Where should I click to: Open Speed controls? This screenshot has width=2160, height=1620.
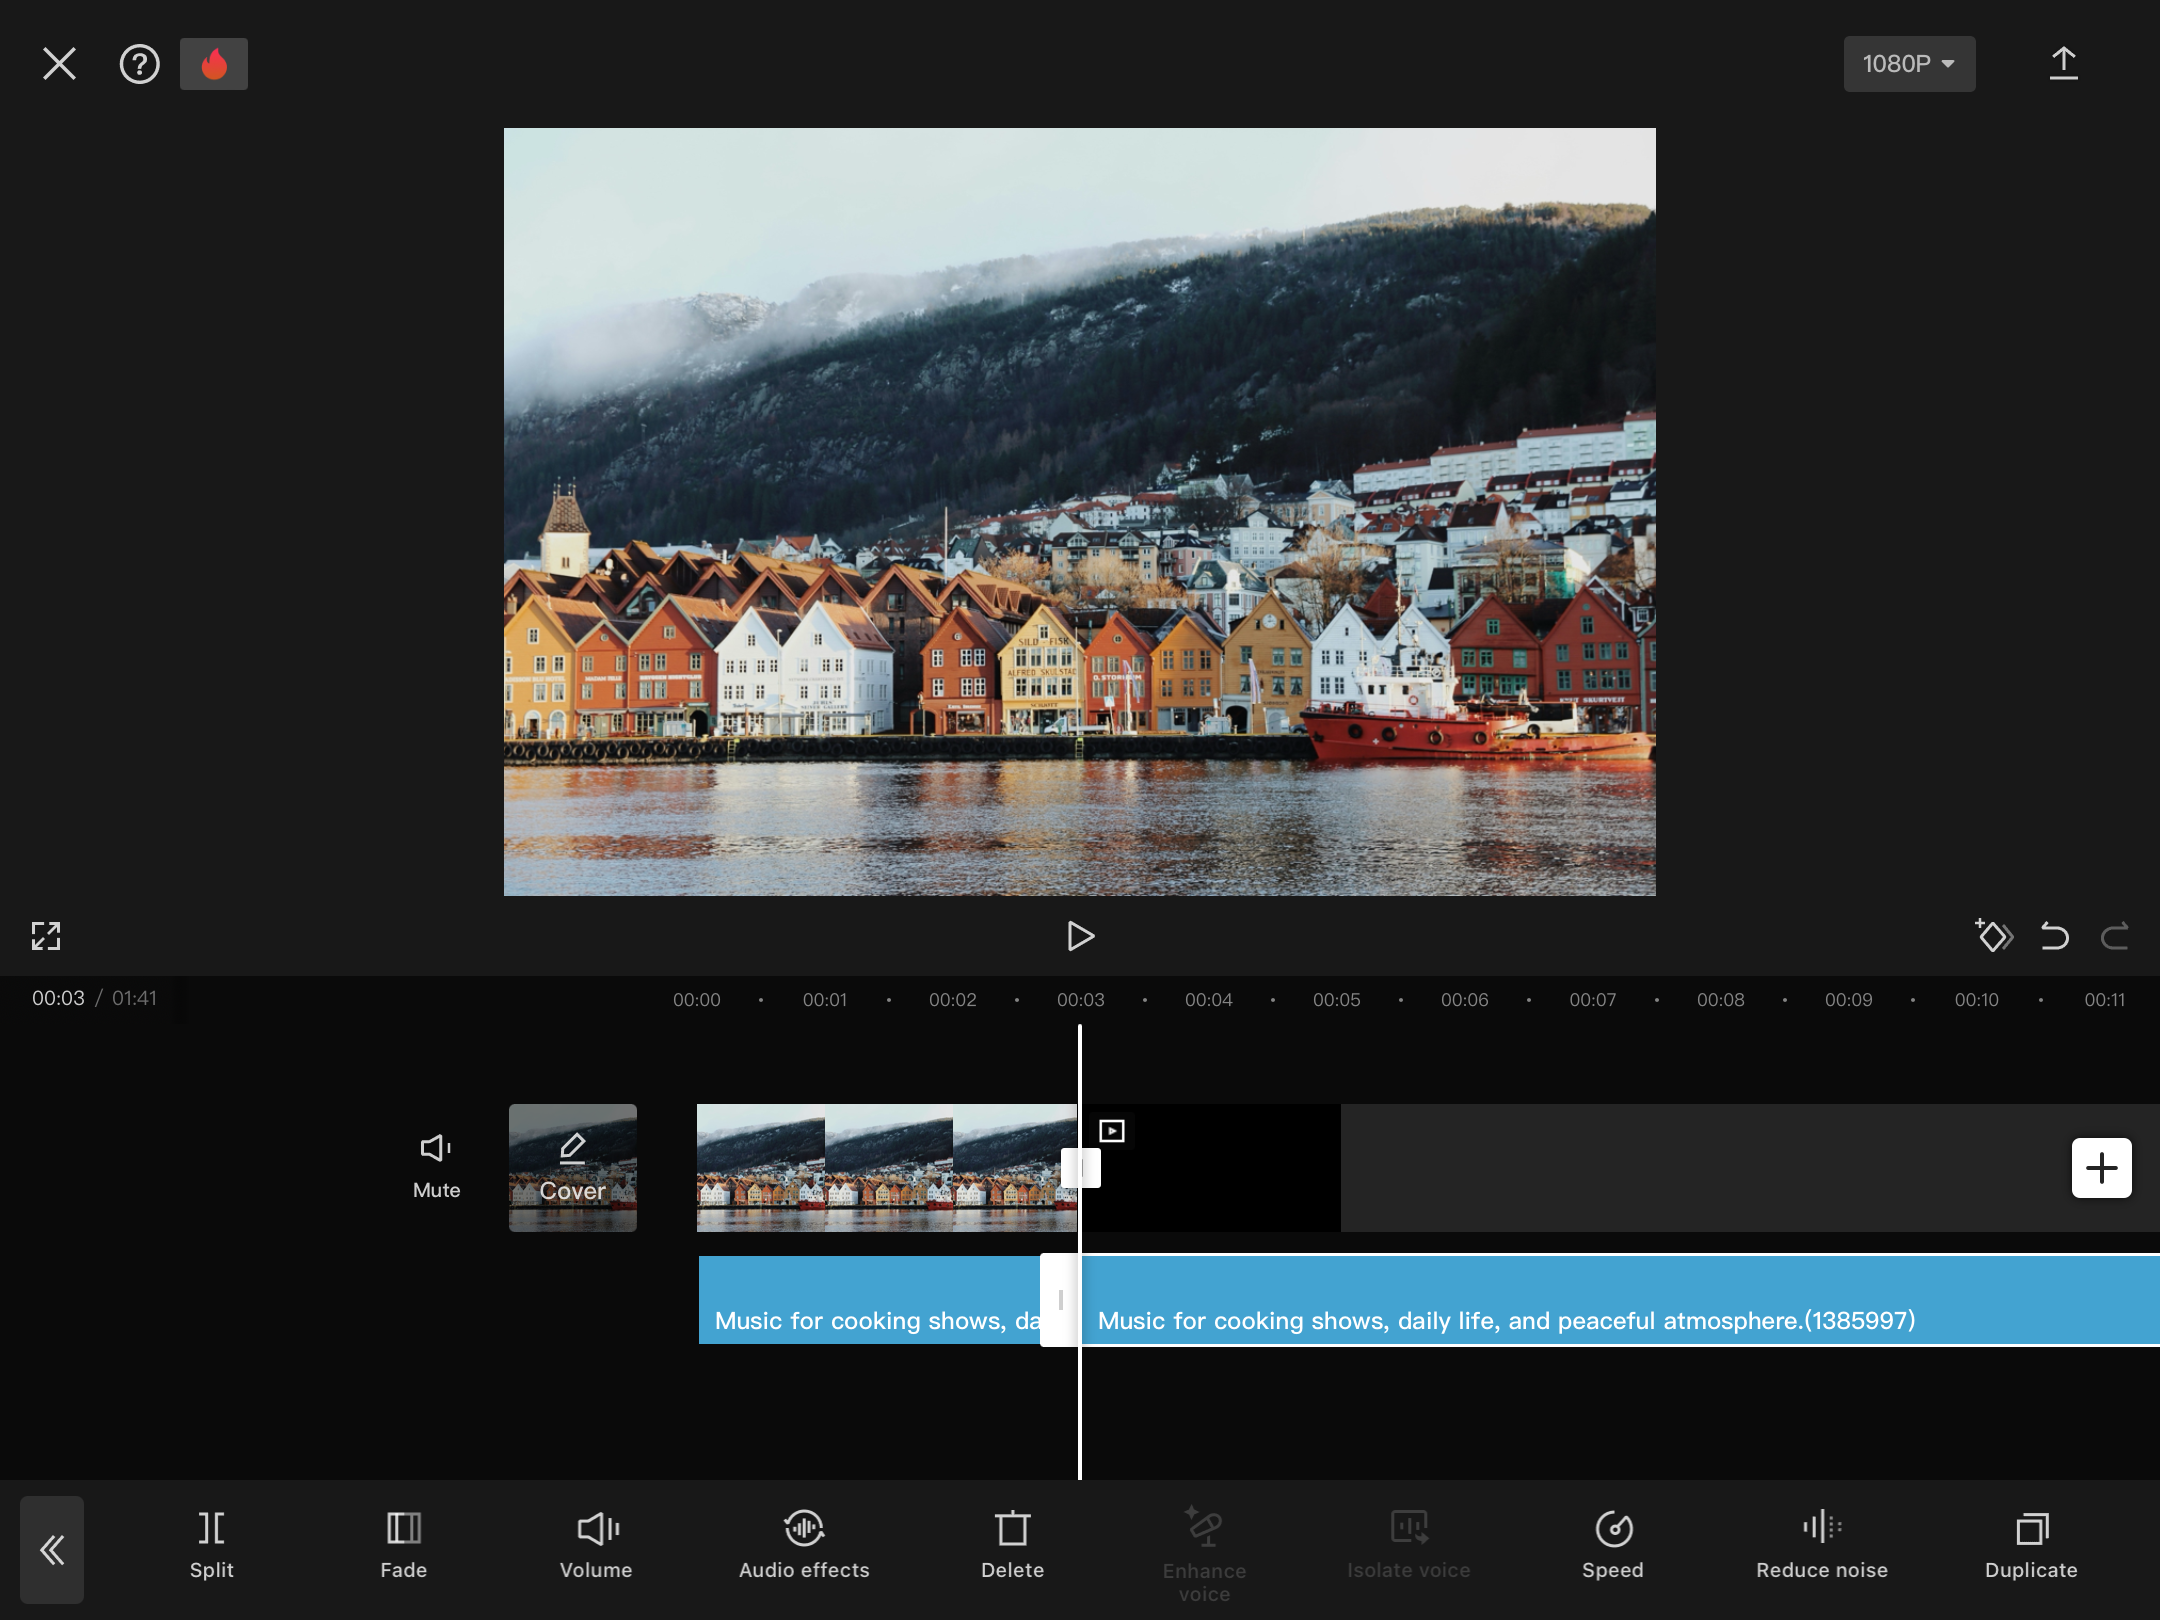coord(1612,1546)
